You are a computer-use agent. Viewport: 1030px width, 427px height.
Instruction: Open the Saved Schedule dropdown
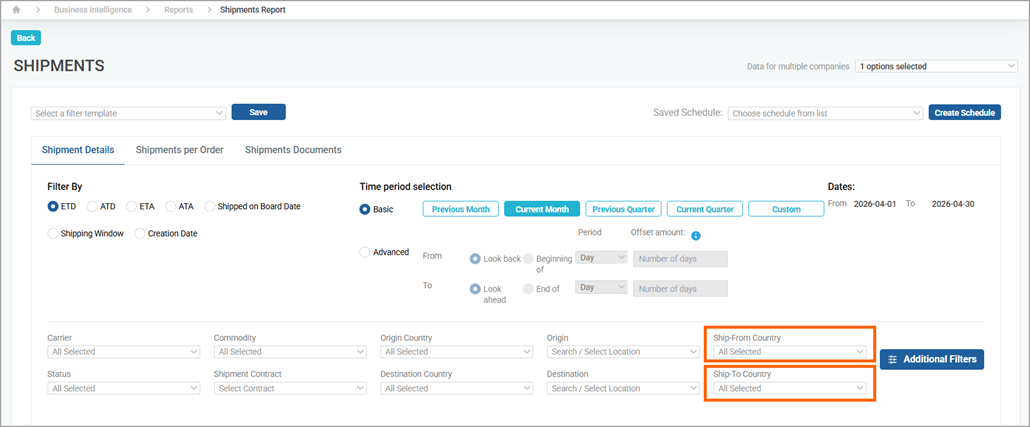826,113
